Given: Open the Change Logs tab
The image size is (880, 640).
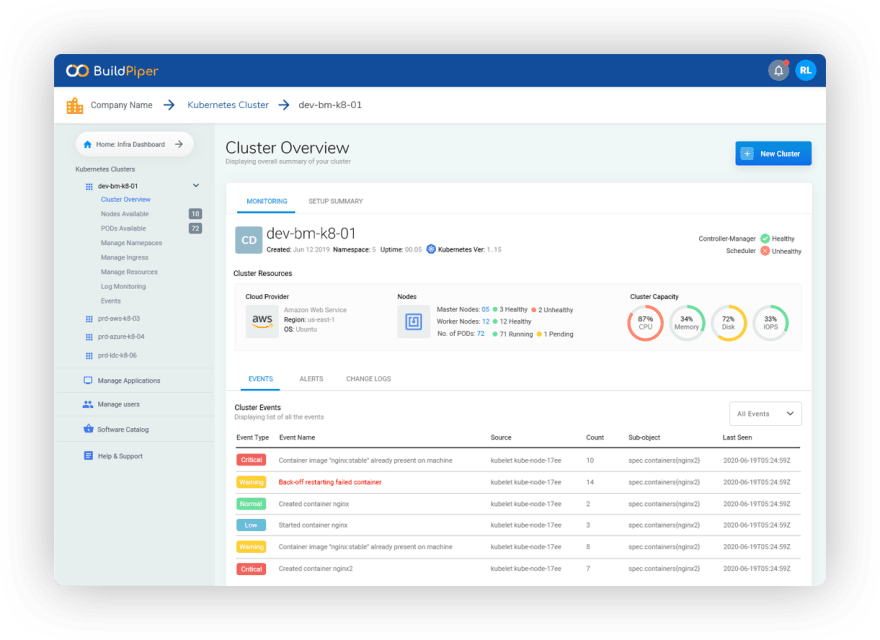Looking at the screenshot, I should 368,379.
